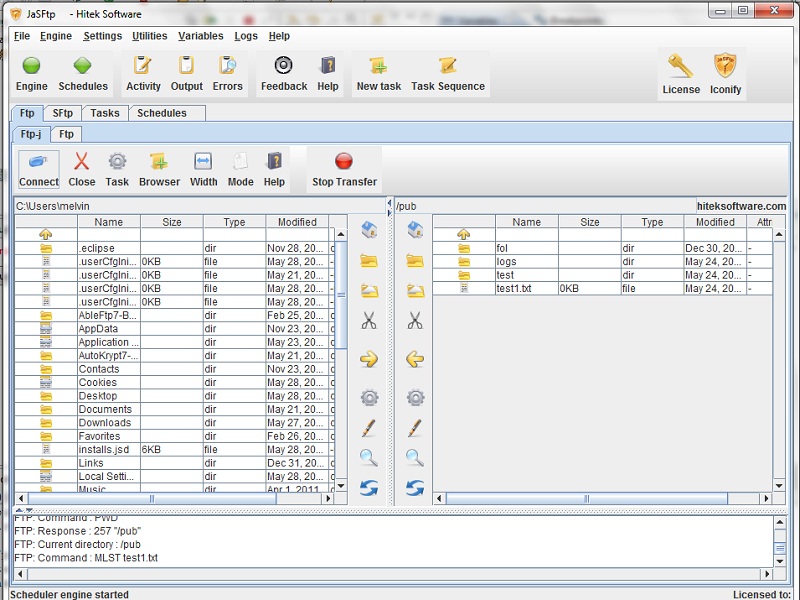Screen dimensions: 800x600
Task: Click the red Stop Transfer button
Action: (344, 163)
